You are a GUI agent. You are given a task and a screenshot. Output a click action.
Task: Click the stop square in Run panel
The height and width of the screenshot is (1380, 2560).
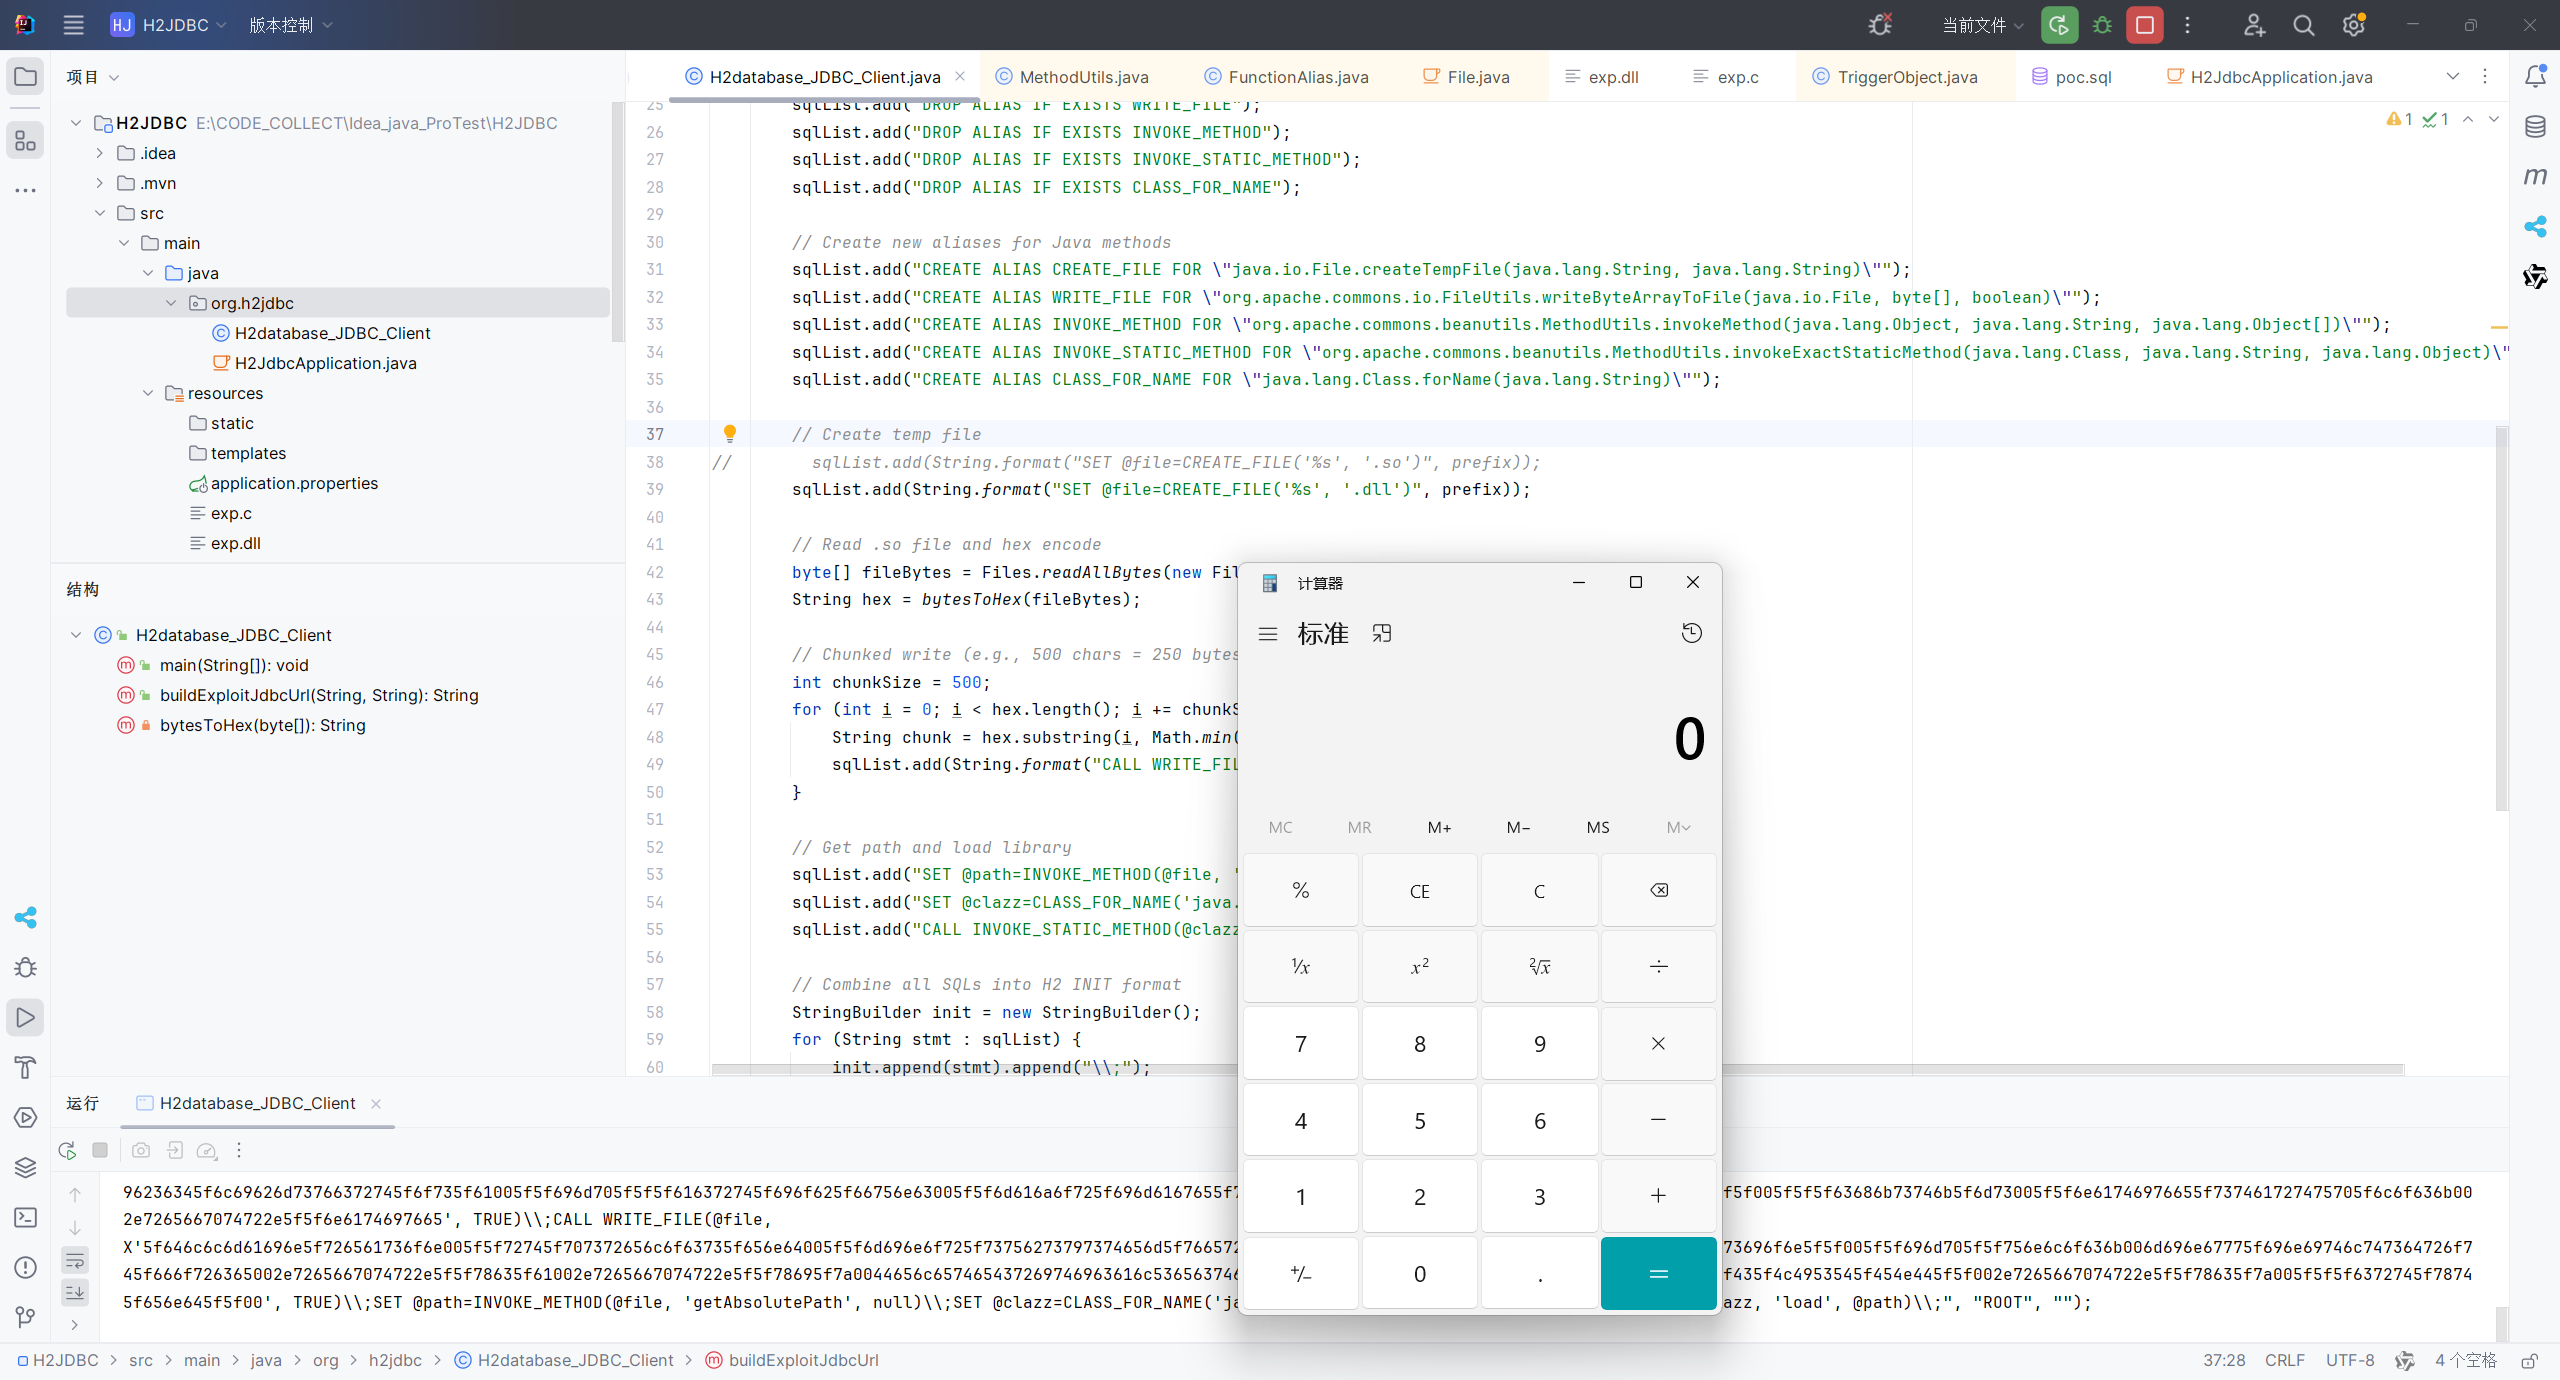pos(100,1150)
